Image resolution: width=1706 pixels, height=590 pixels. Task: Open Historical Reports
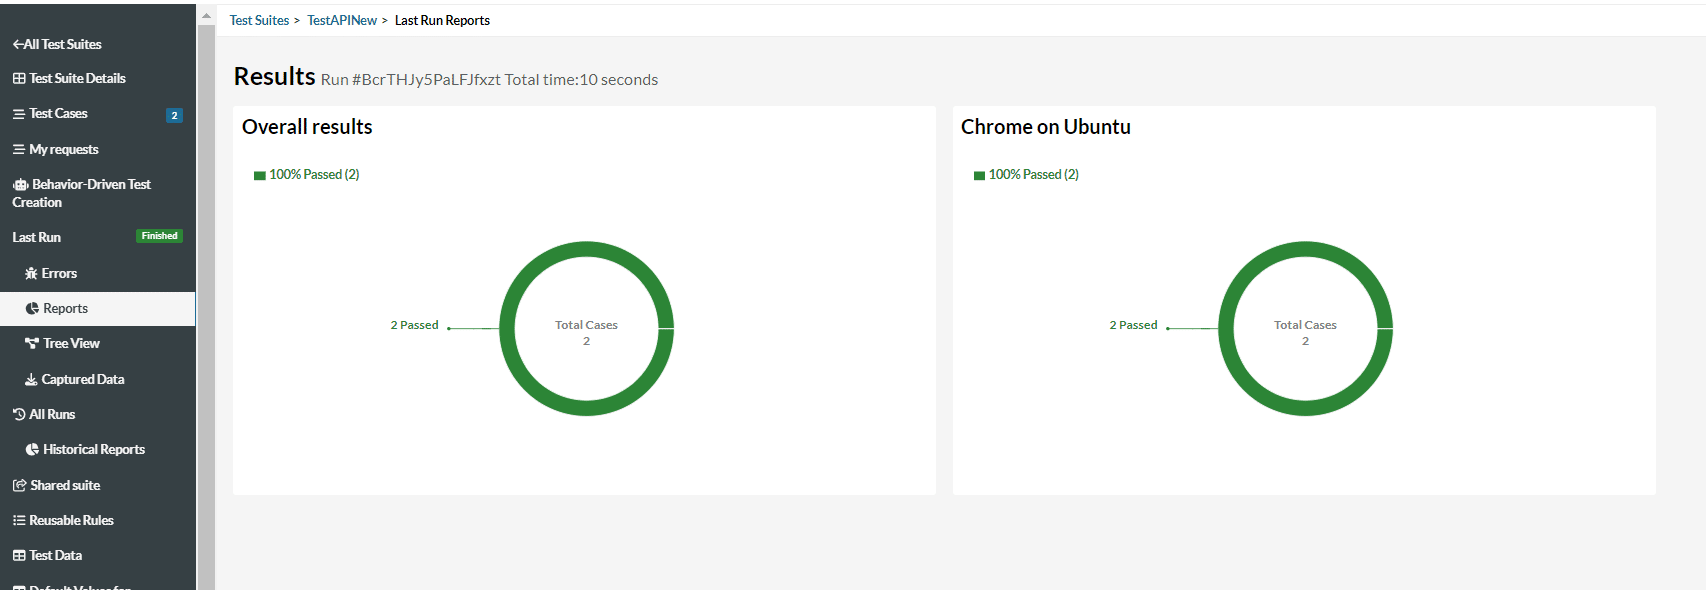(x=85, y=449)
